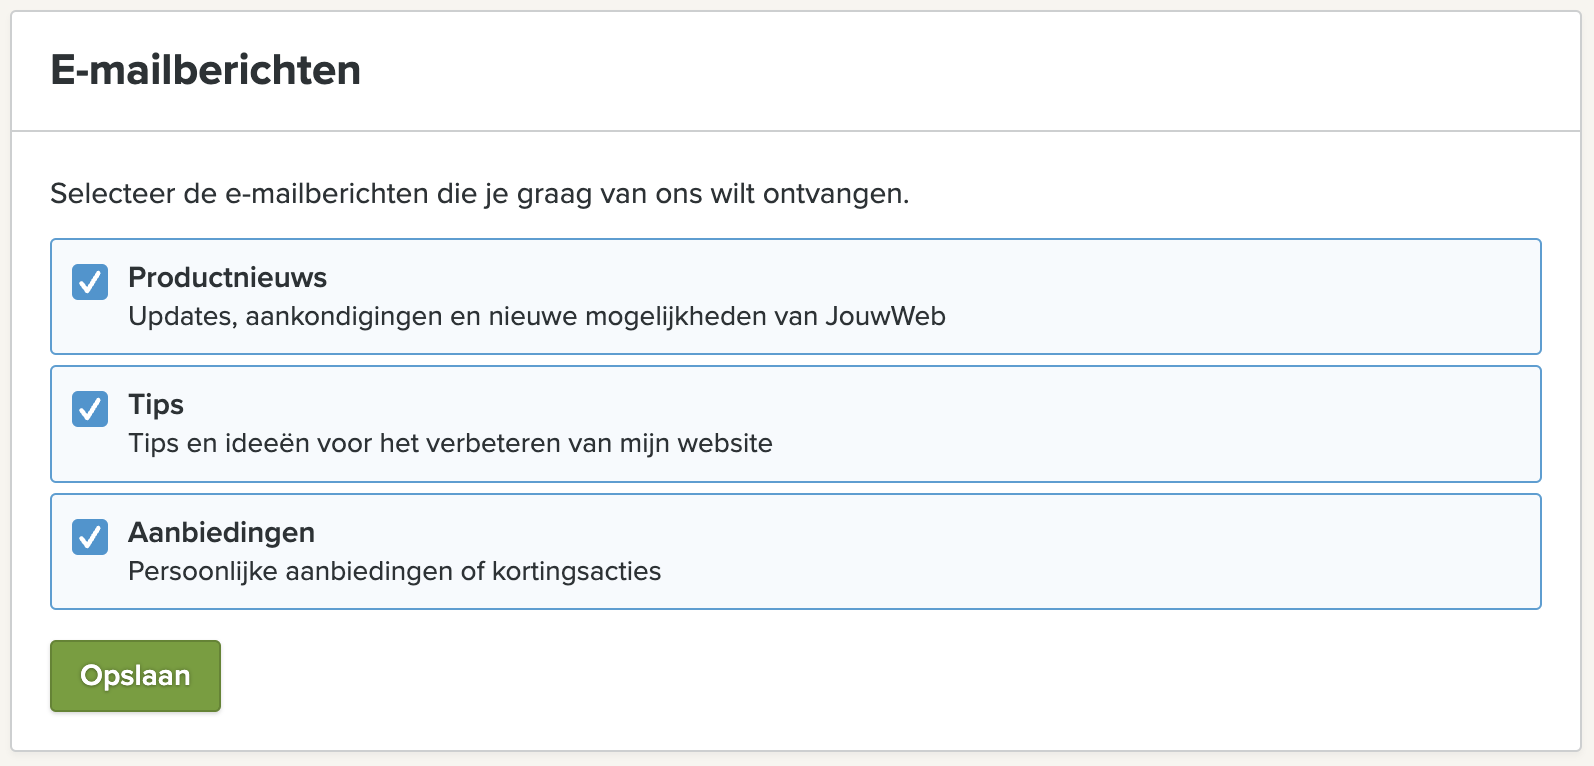Click the bold Tips label

pos(156,404)
